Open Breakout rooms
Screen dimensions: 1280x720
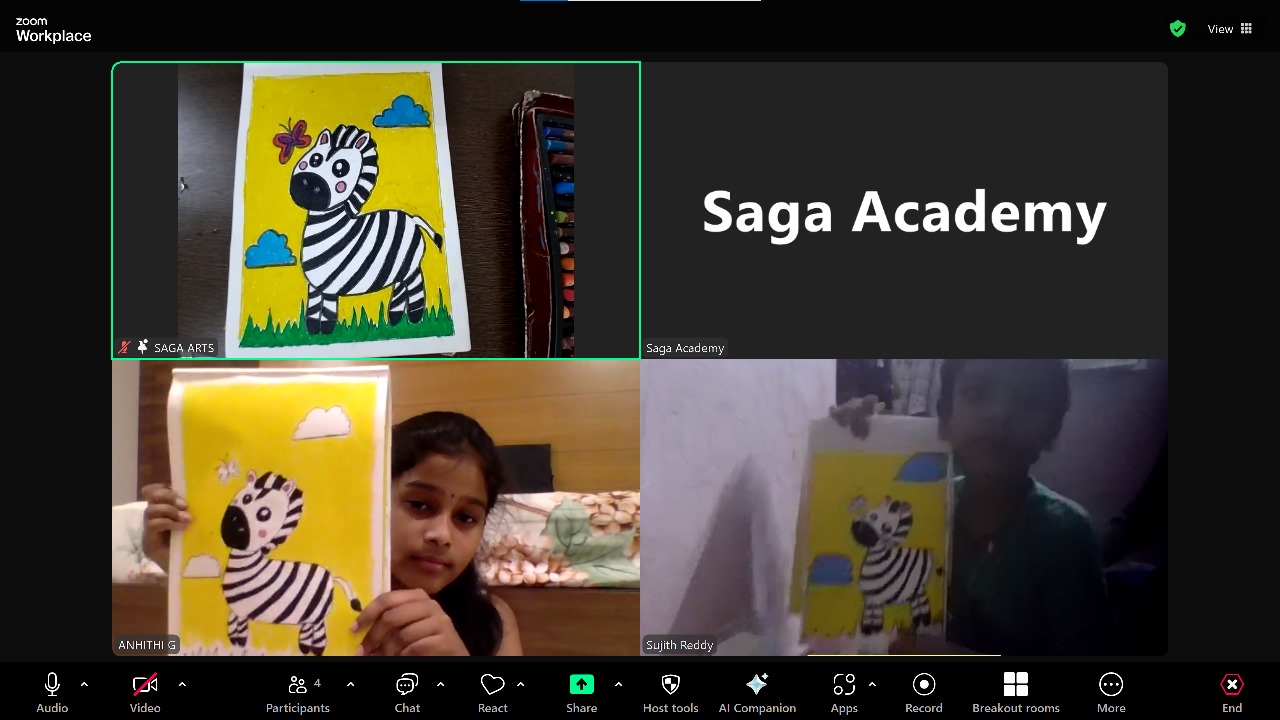pyautogui.click(x=1016, y=693)
